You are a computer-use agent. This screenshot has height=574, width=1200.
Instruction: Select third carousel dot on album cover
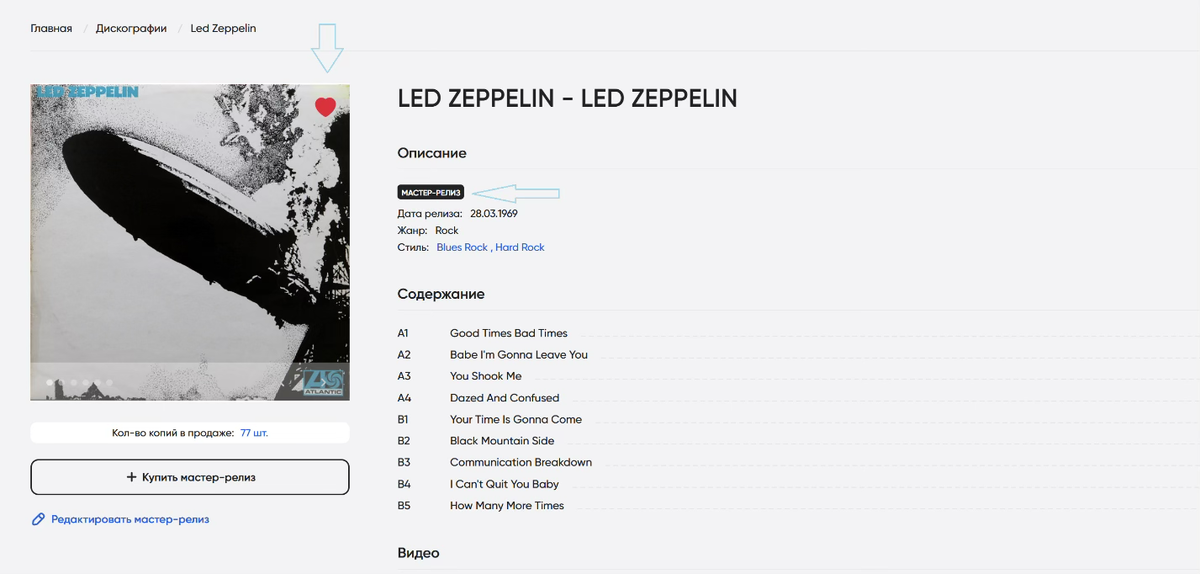point(73,382)
